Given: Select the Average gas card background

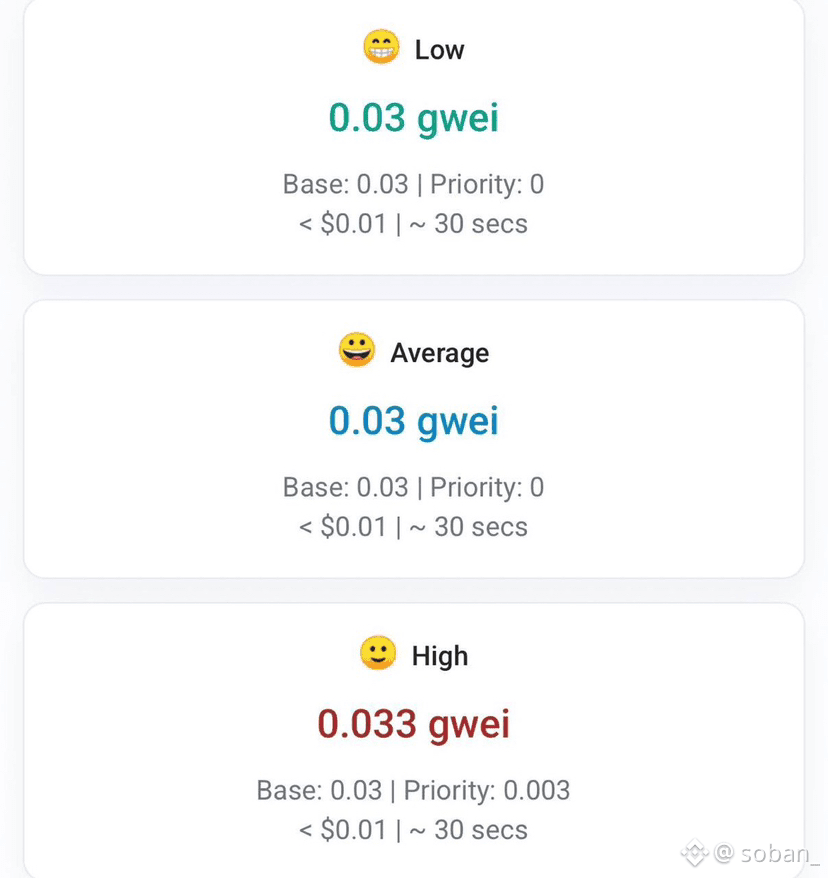Looking at the screenshot, I should point(414,439).
